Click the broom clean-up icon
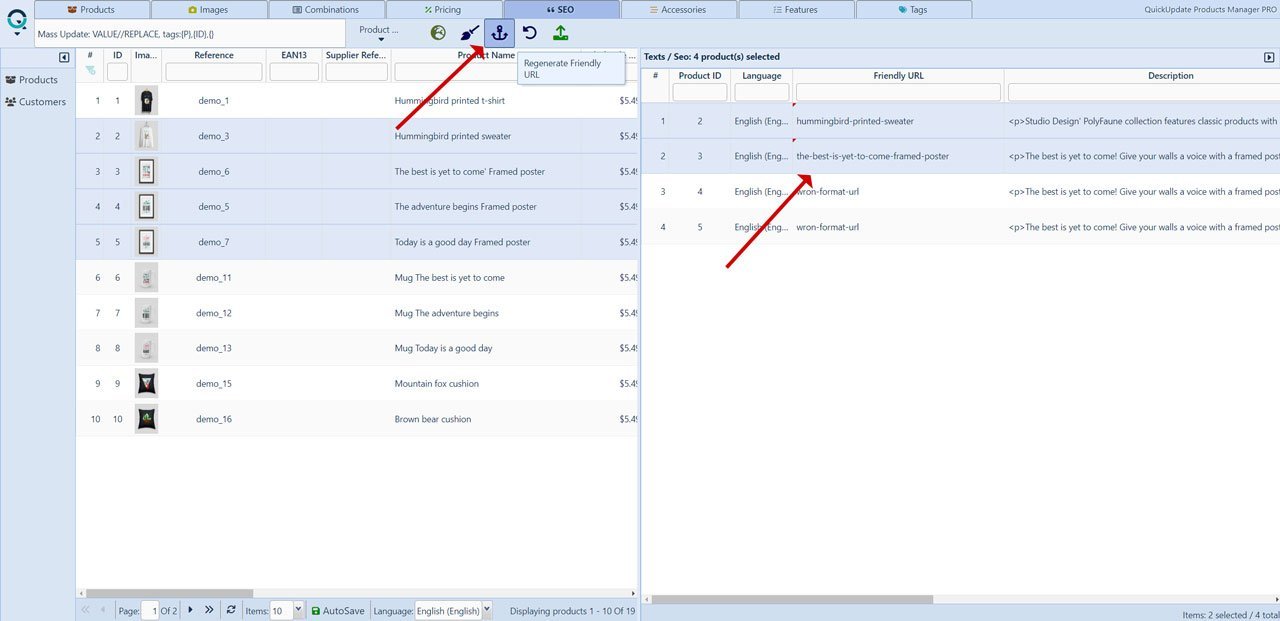This screenshot has width=1280, height=621. coord(469,33)
